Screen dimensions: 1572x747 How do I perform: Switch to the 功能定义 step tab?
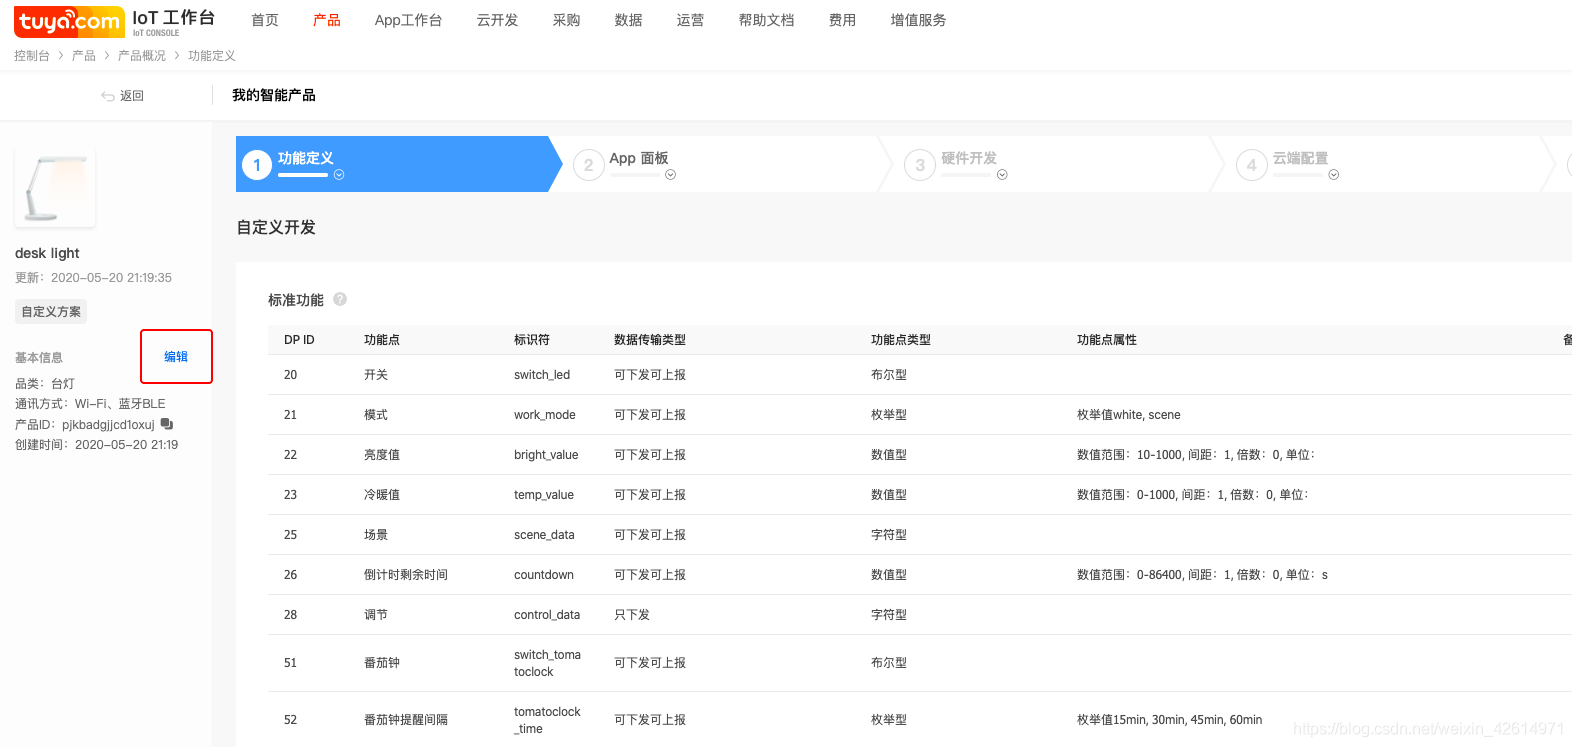(x=399, y=164)
